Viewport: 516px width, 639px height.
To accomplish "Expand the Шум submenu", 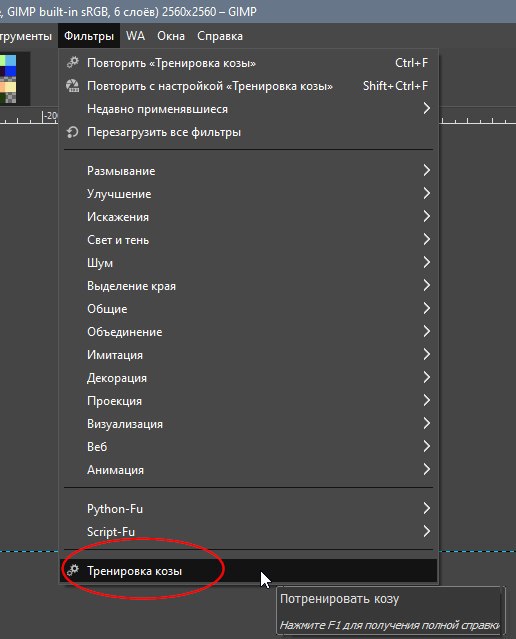I will tap(249, 263).
